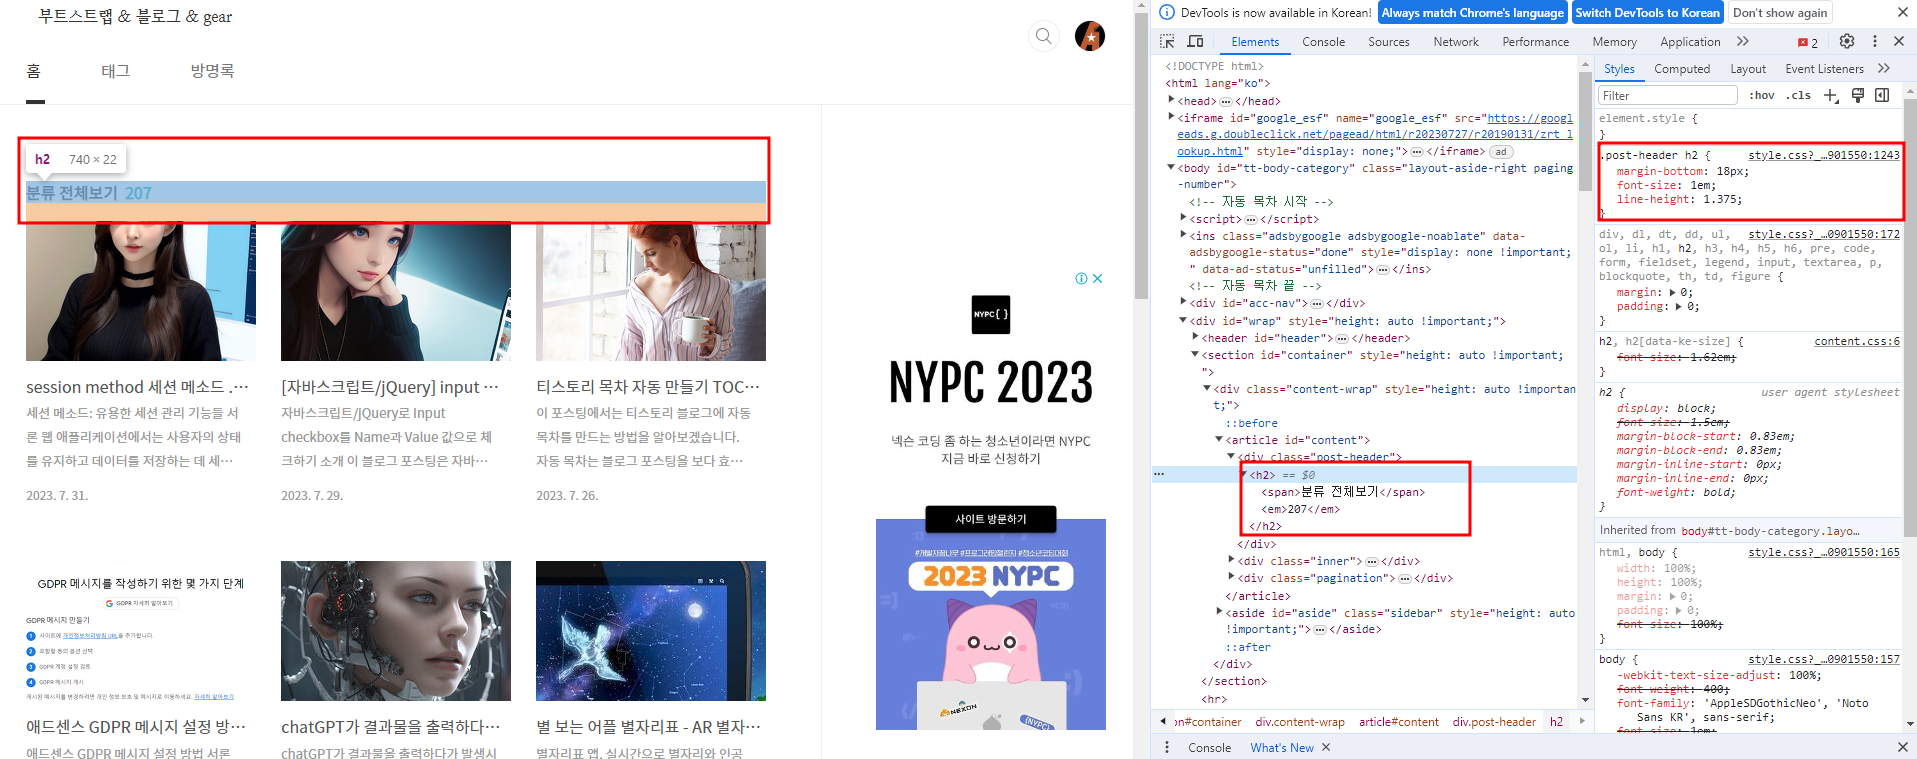The image size is (1917, 759).
Task: Open the DevTools three-dot customize menu
Action: coord(1875,41)
